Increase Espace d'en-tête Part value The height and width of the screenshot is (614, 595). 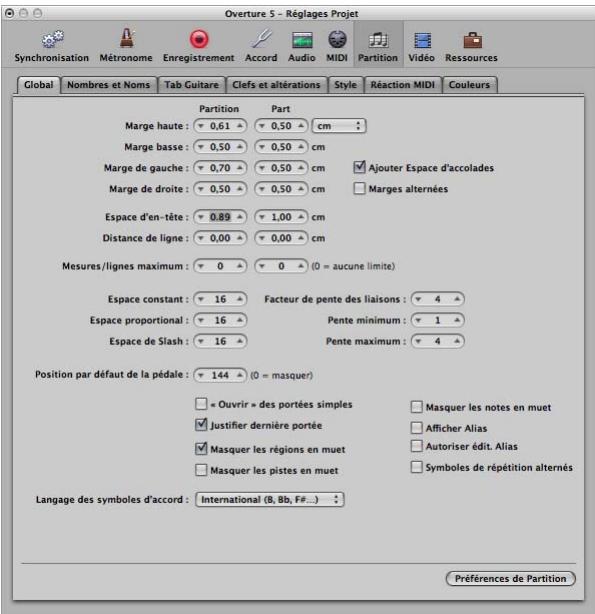pos(301,217)
